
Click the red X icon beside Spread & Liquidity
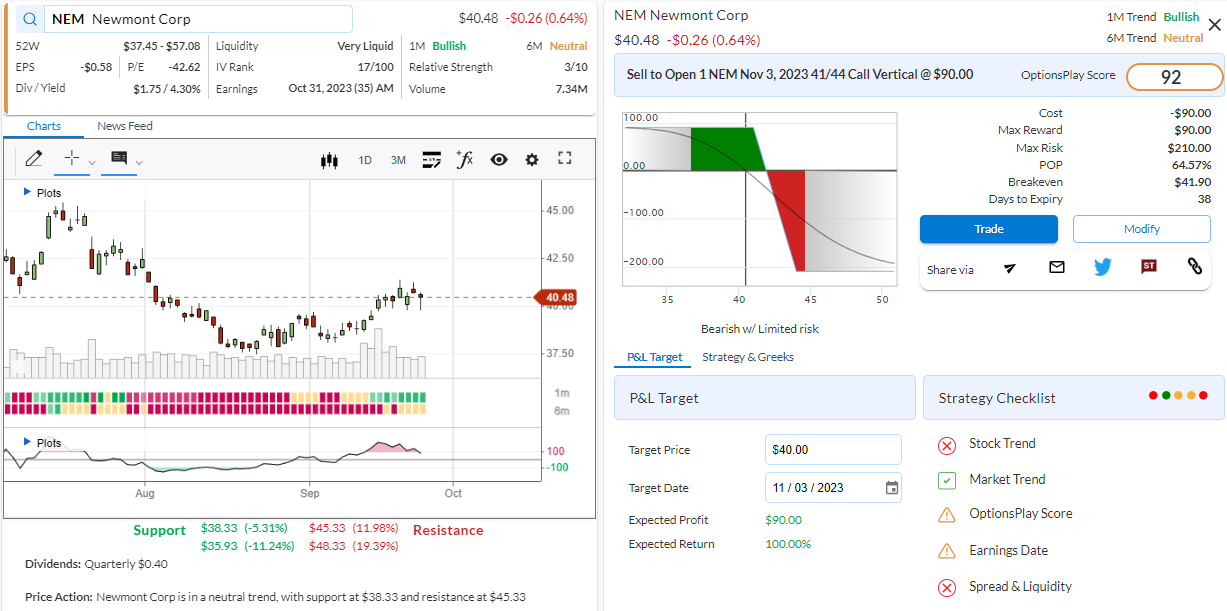946,587
